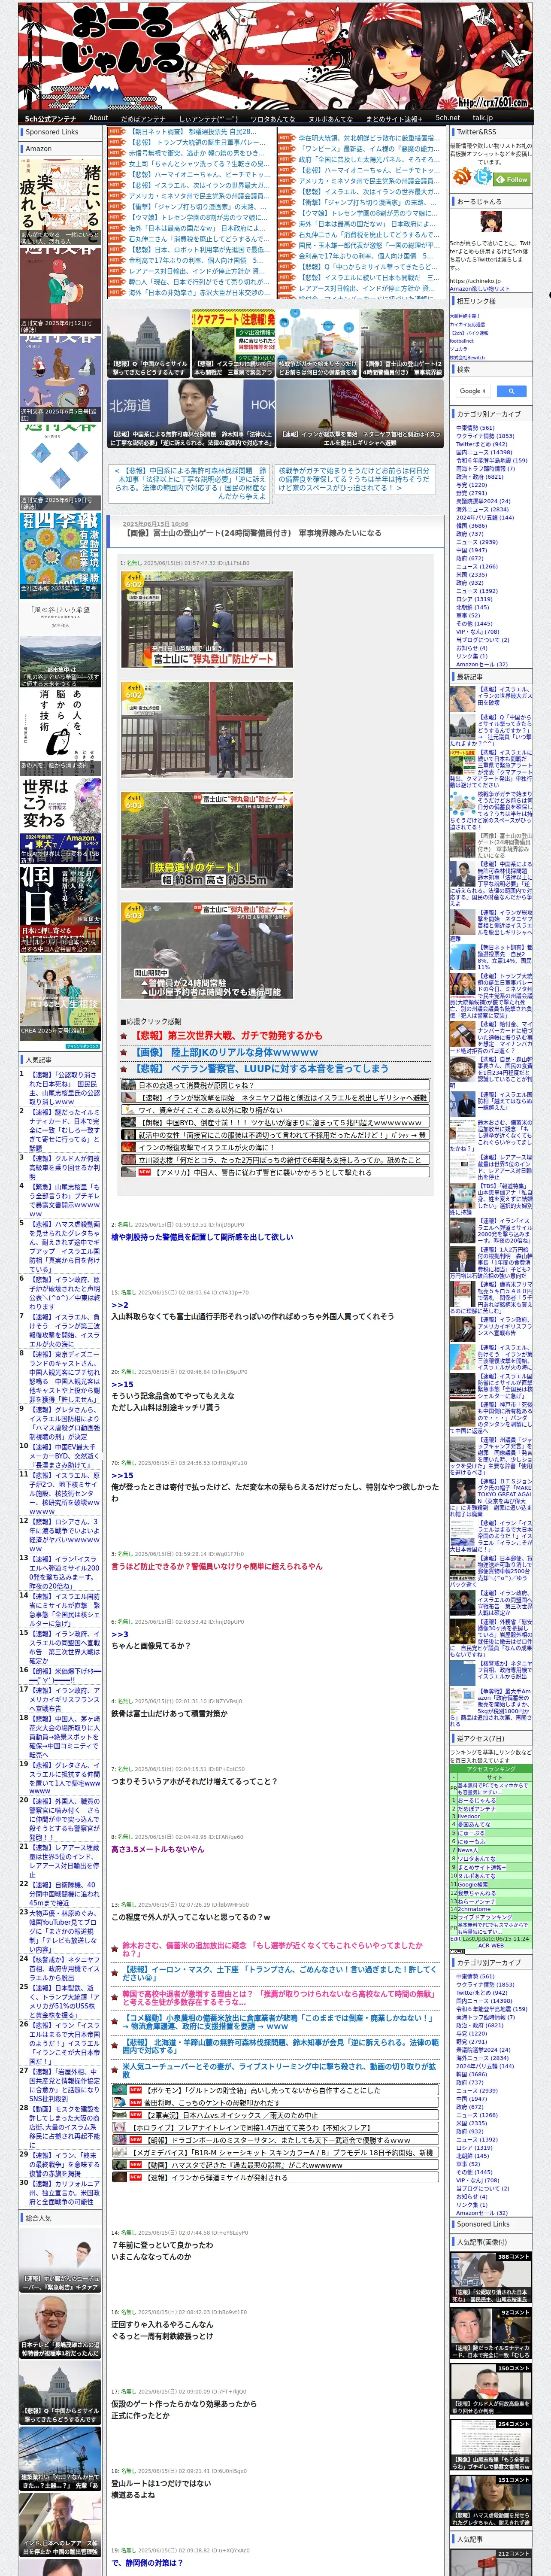Open the footballnet link

click(462, 340)
